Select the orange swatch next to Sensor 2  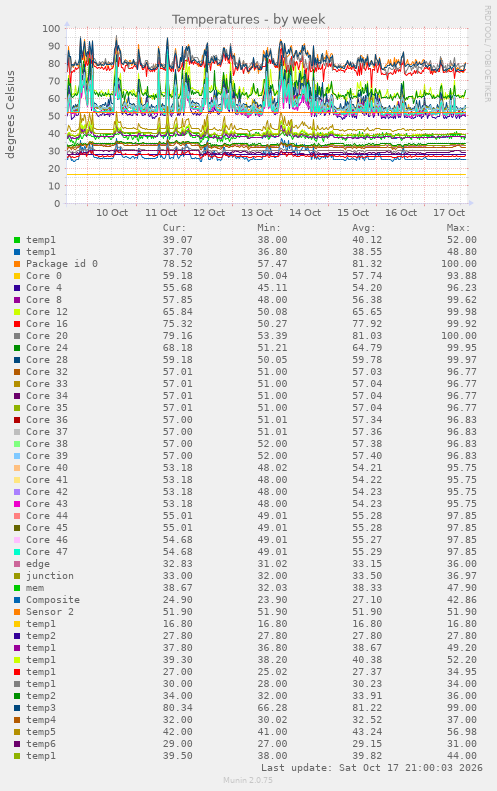click(x=17, y=612)
